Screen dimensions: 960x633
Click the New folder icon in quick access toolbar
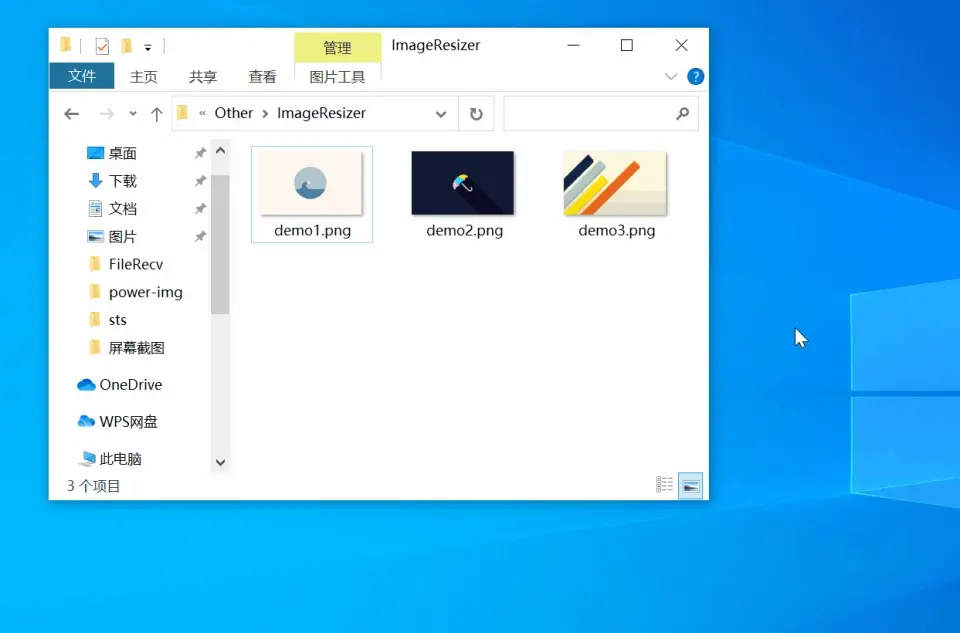[126, 46]
